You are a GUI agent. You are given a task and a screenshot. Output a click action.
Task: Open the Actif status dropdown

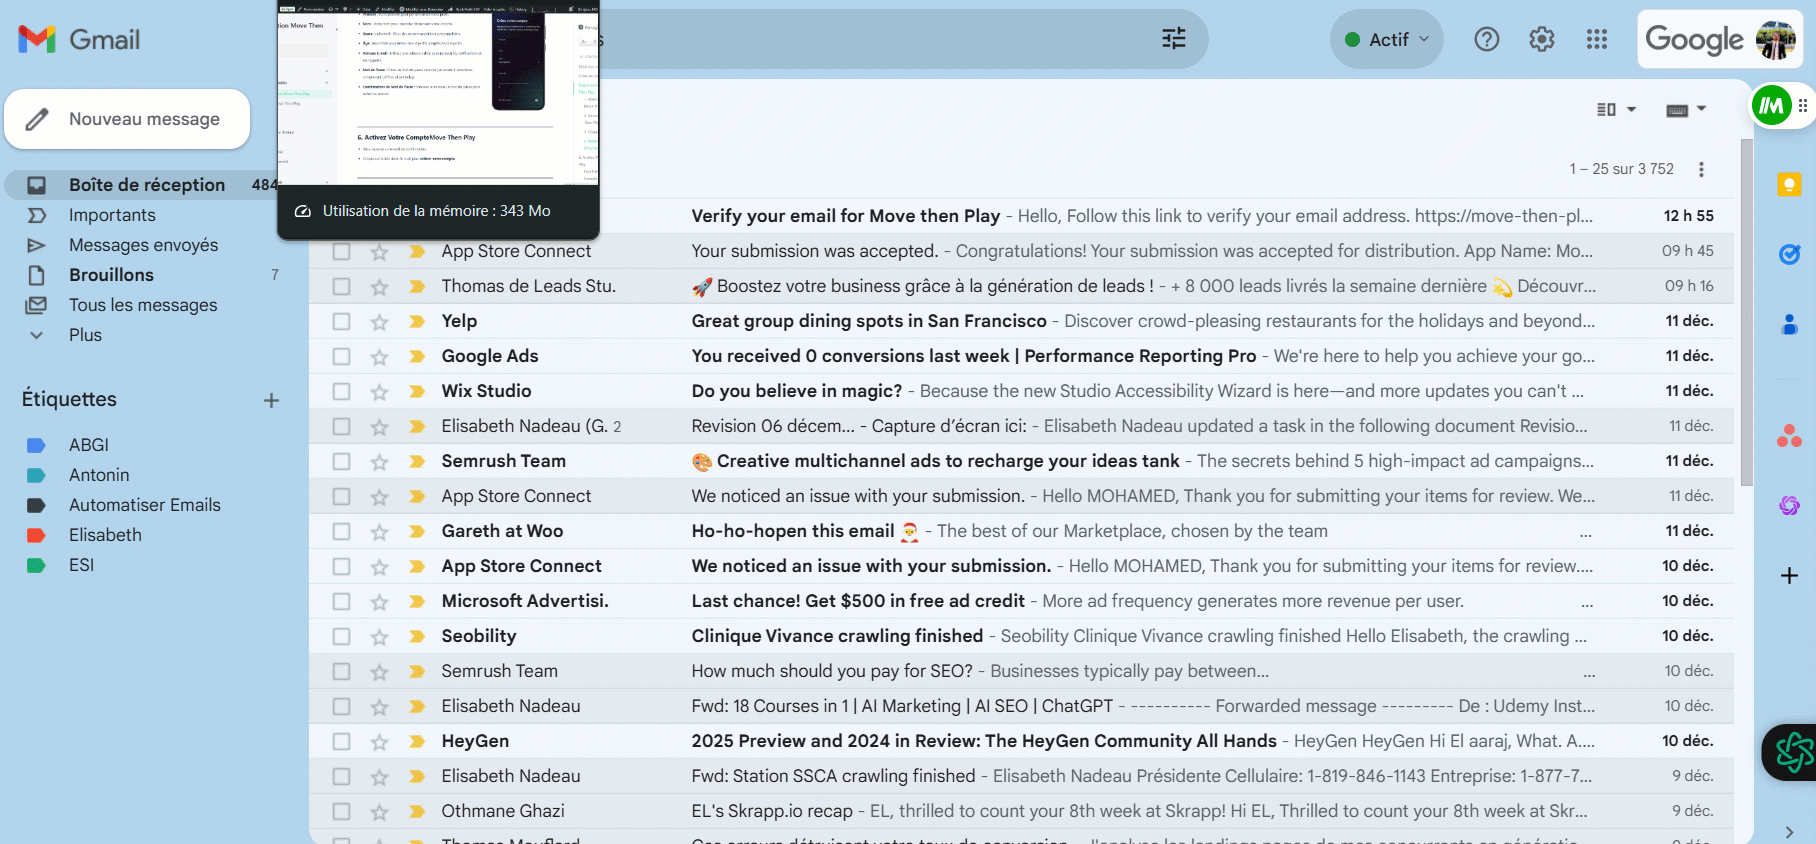click(1387, 39)
